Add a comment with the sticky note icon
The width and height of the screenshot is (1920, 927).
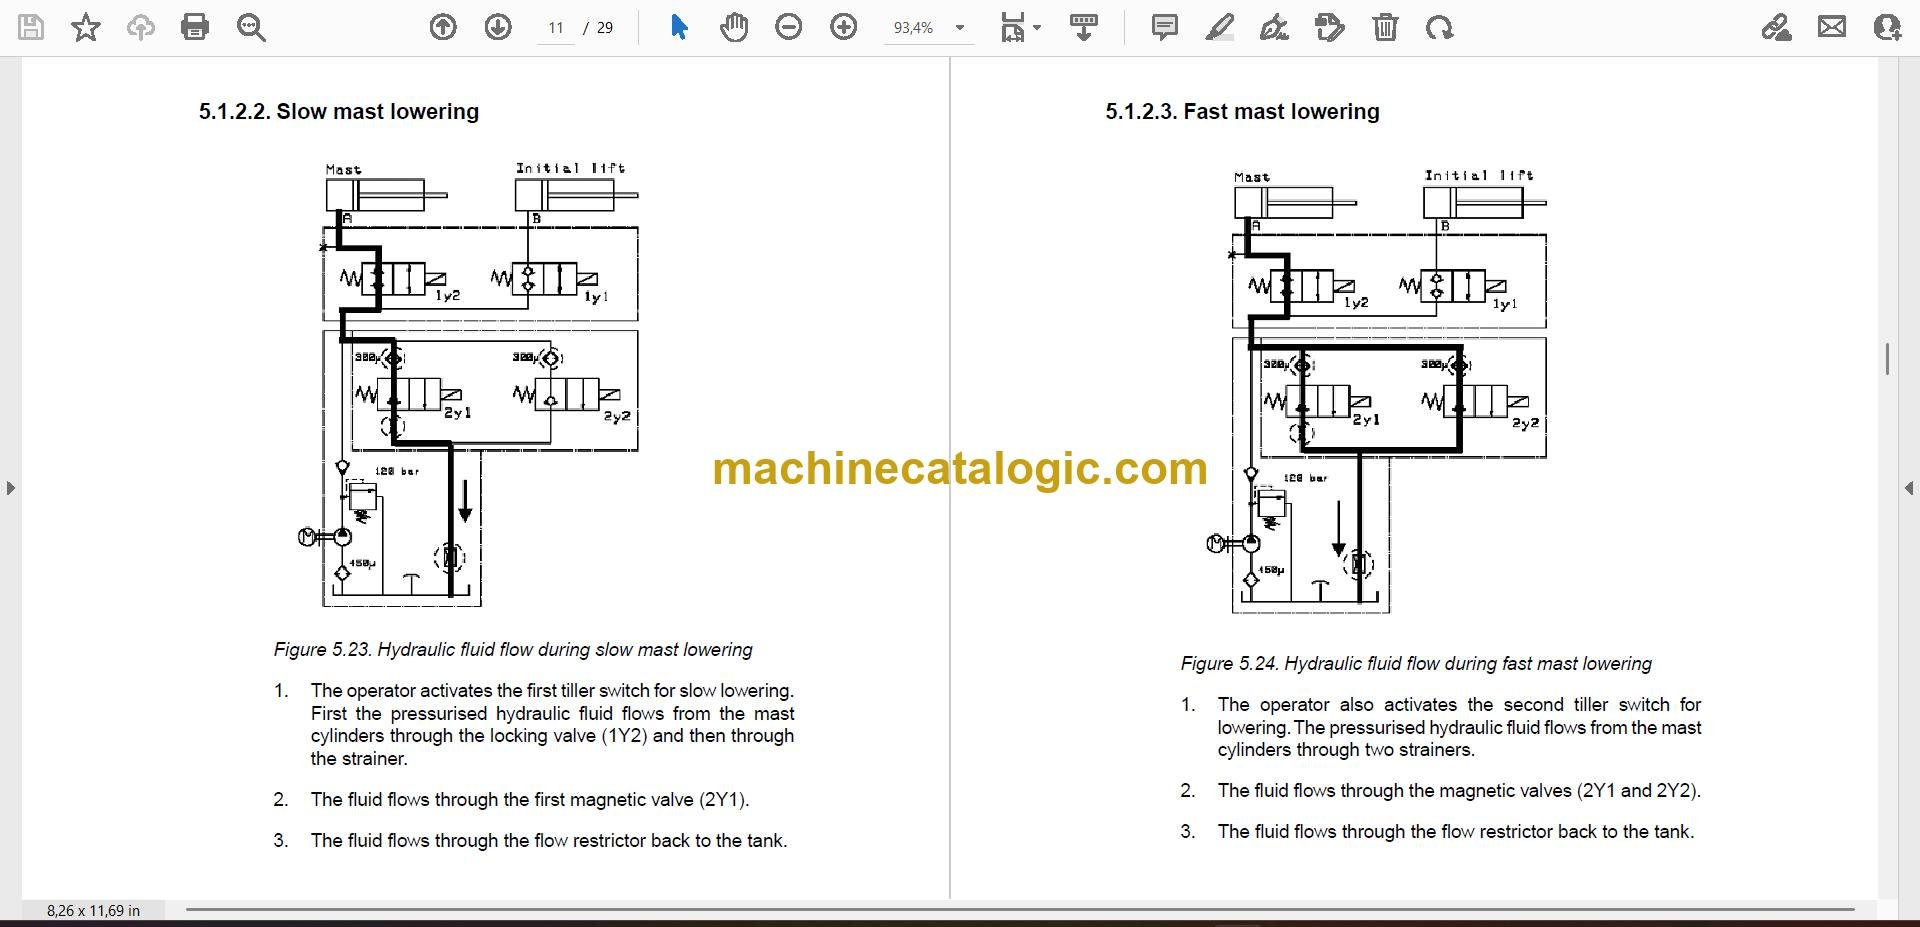(x=1165, y=27)
